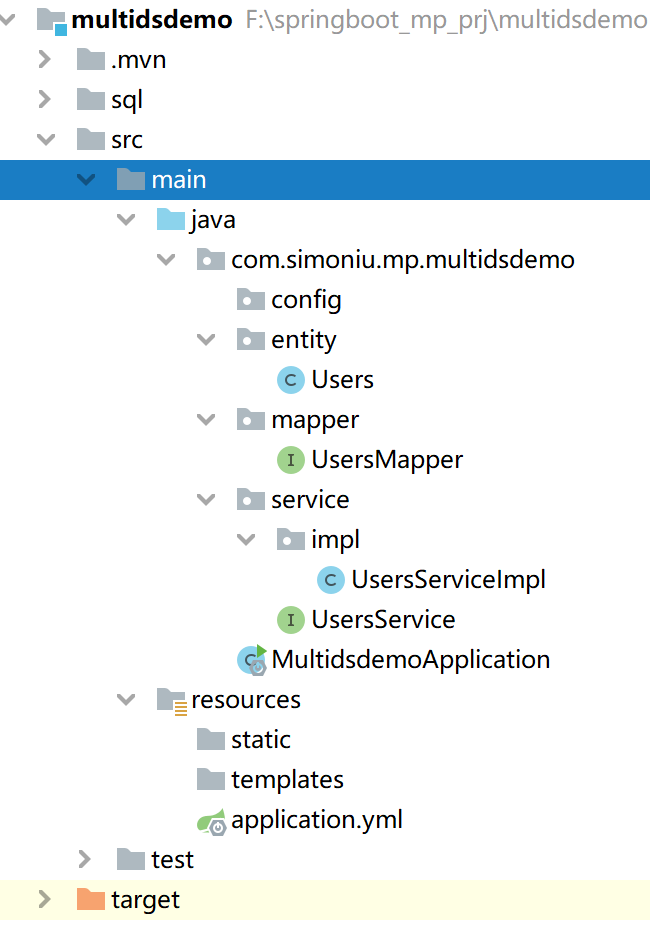
Task: Expand the test folder
Action: (85, 860)
